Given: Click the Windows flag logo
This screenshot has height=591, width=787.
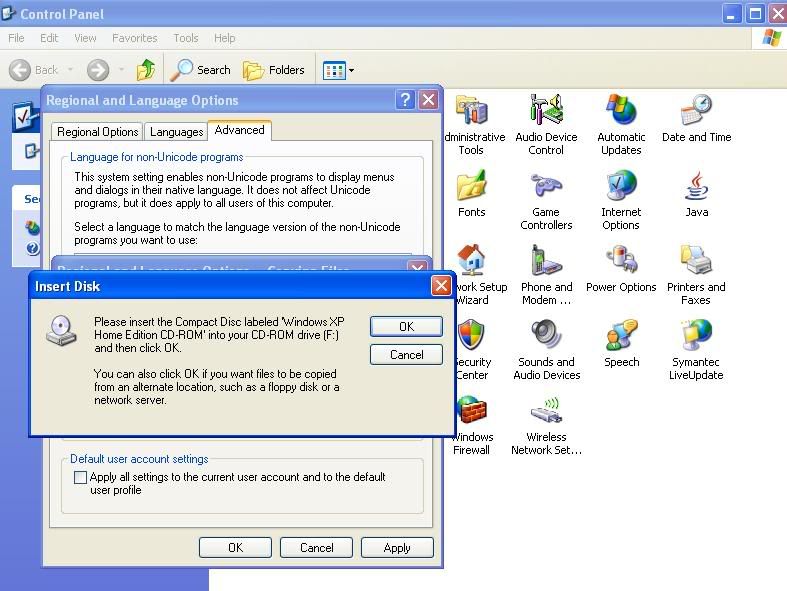Looking at the screenshot, I should [771, 38].
